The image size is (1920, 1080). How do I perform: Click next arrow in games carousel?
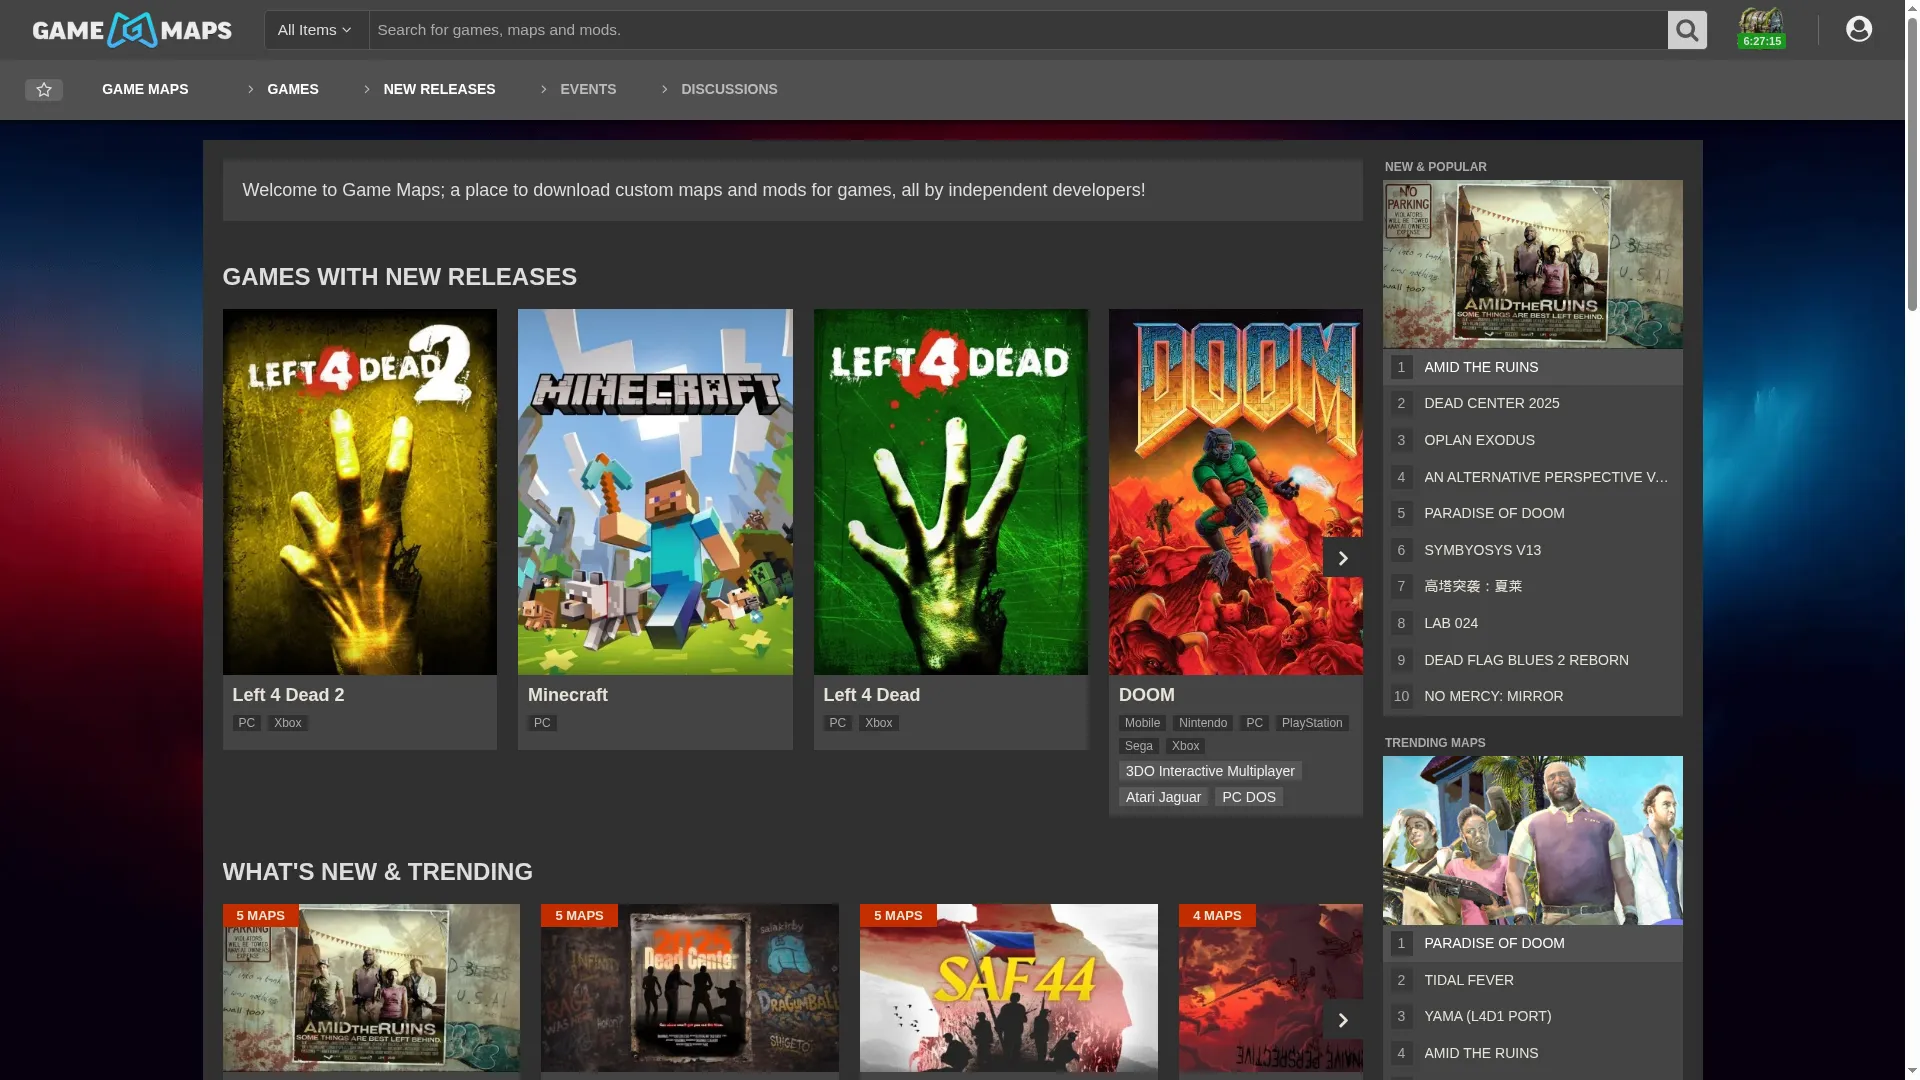(x=1343, y=557)
